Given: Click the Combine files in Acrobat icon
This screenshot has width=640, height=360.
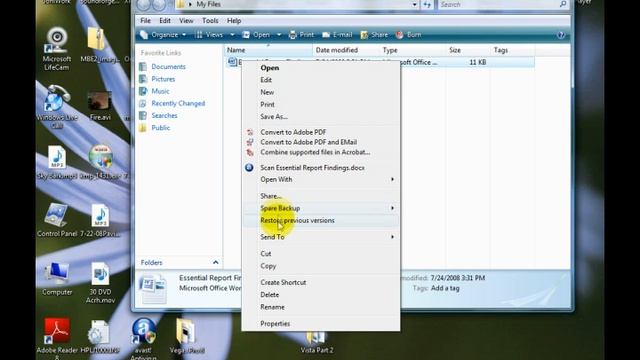Looking at the screenshot, I should coord(250,152).
